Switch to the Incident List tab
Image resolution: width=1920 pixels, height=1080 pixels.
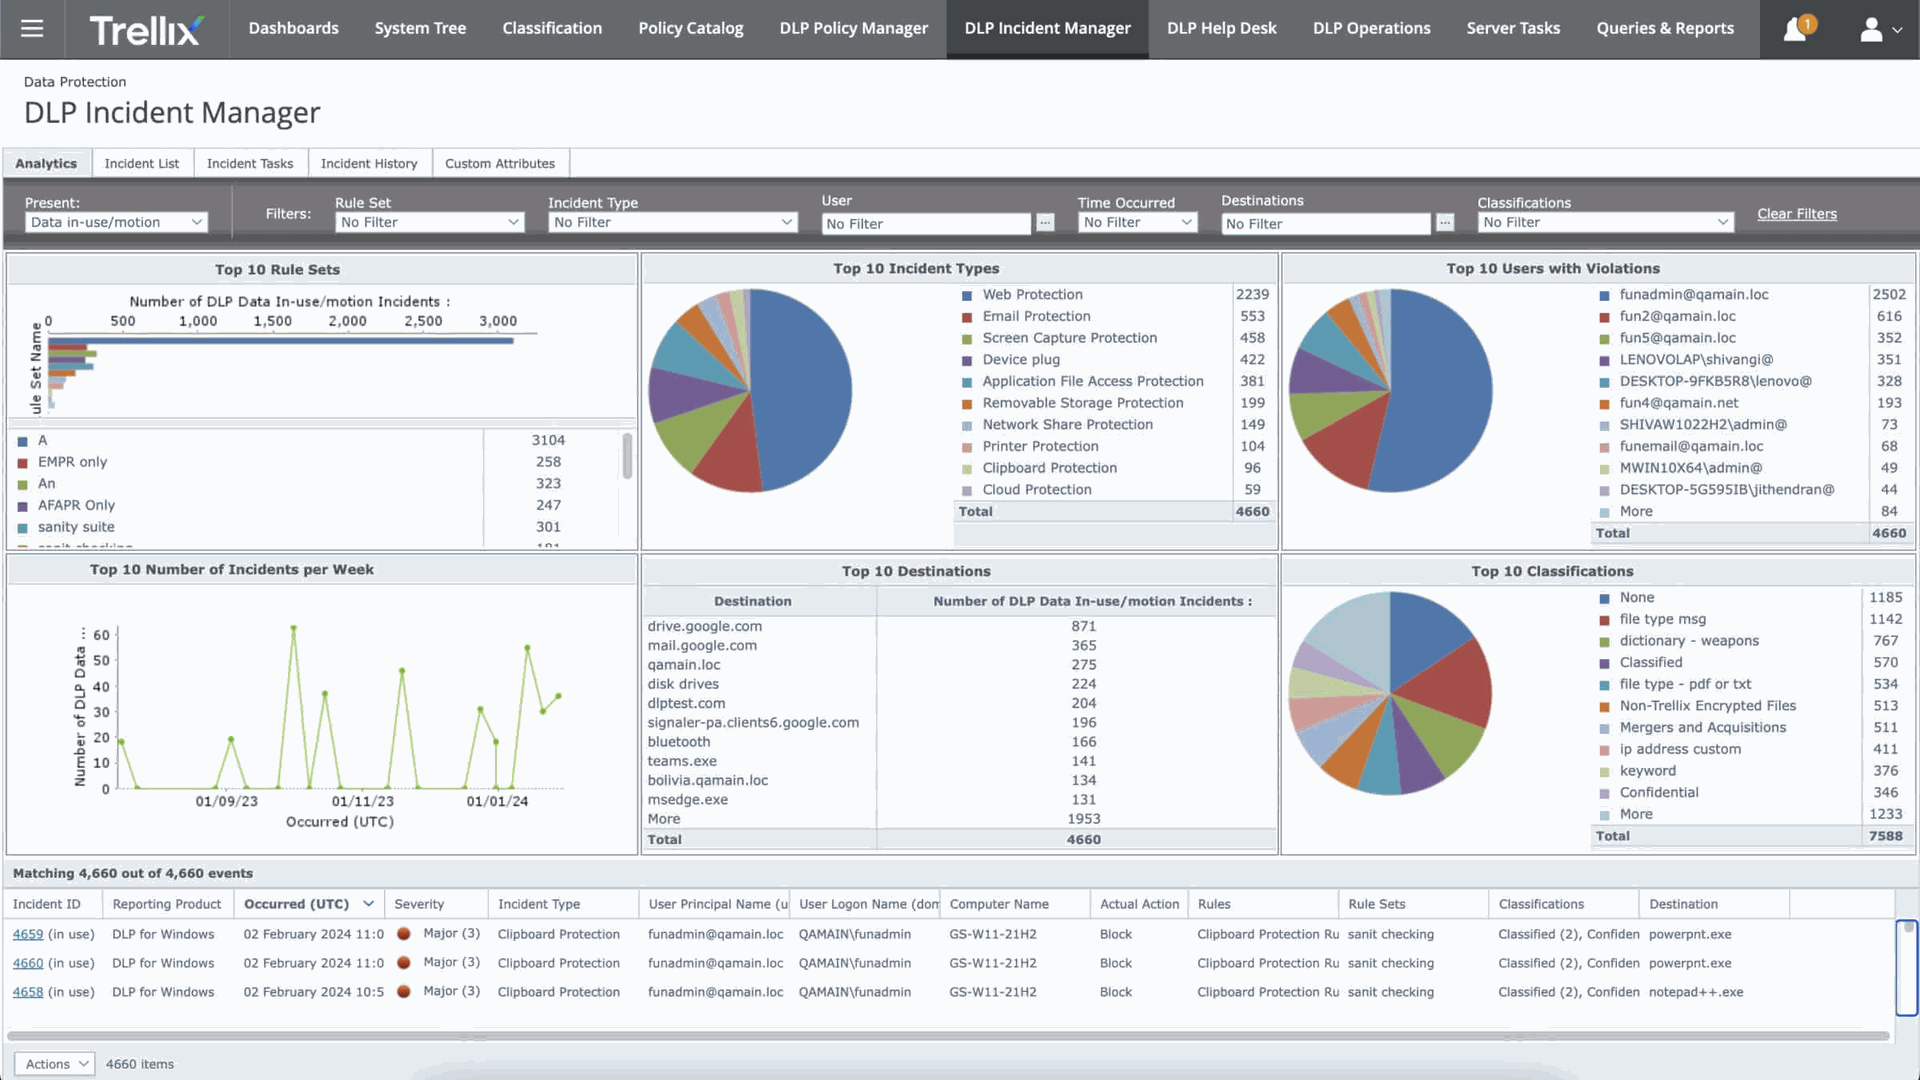pyautogui.click(x=142, y=163)
